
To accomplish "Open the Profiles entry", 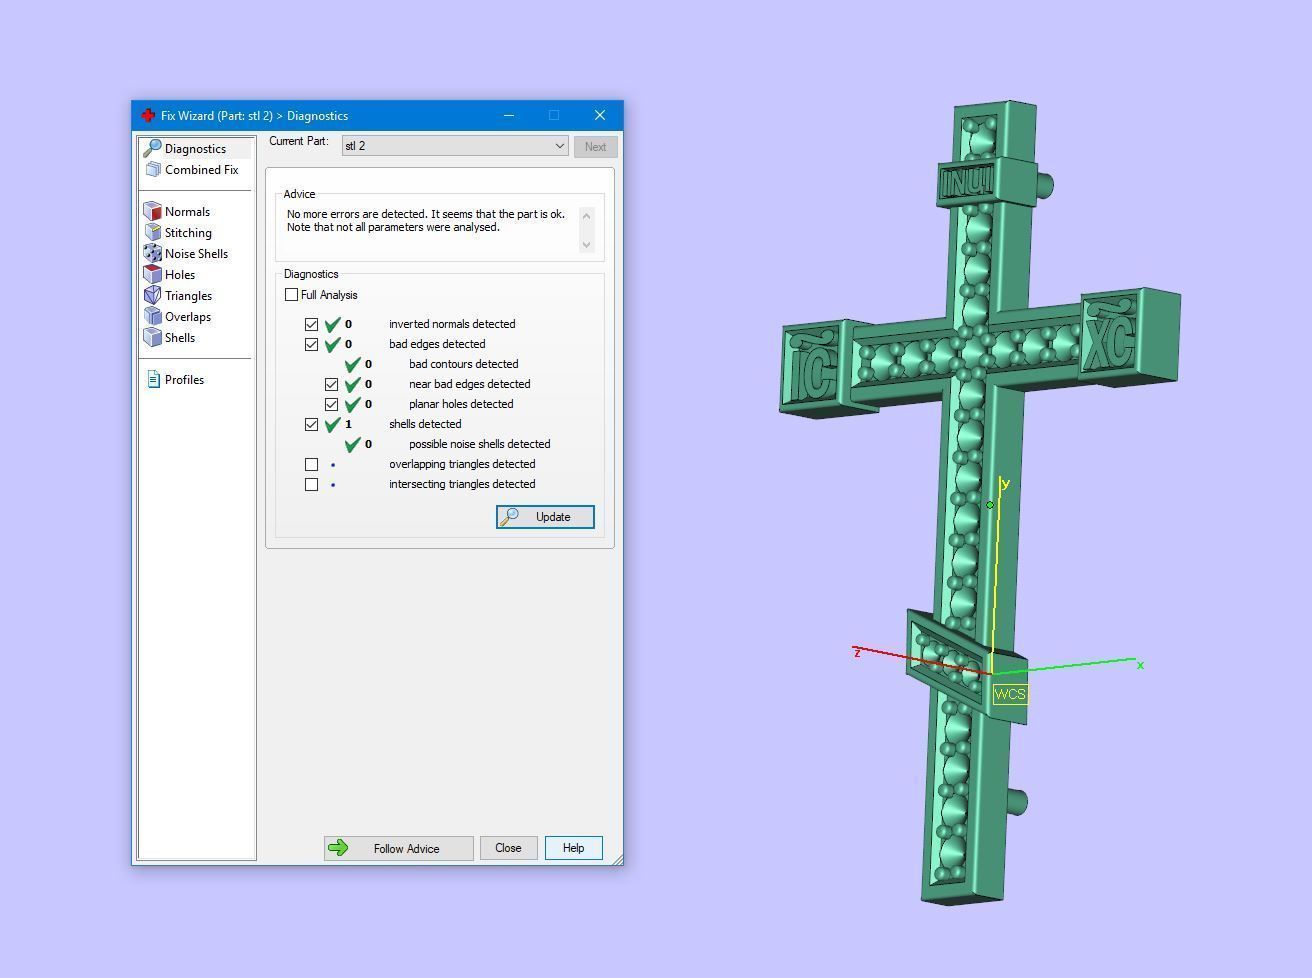I will point(184,380).
